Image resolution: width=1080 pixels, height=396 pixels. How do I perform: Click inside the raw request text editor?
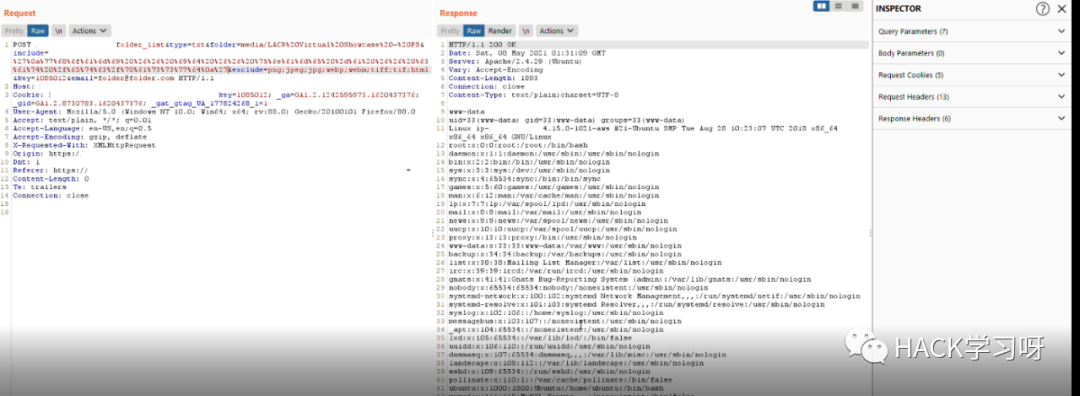pos(220,275)
